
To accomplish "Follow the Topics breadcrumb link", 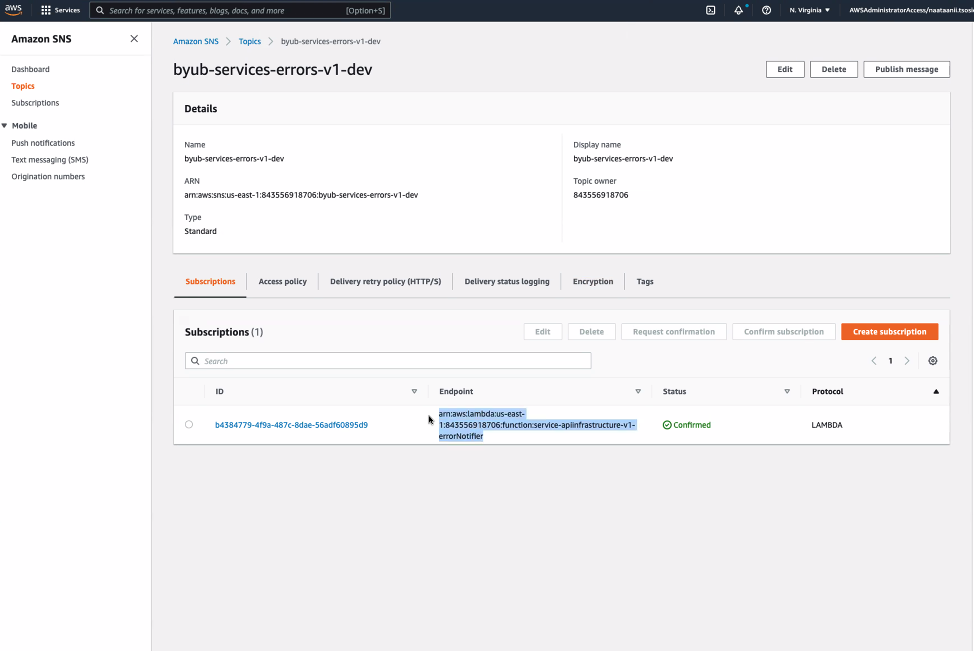I will click(250, 42).
